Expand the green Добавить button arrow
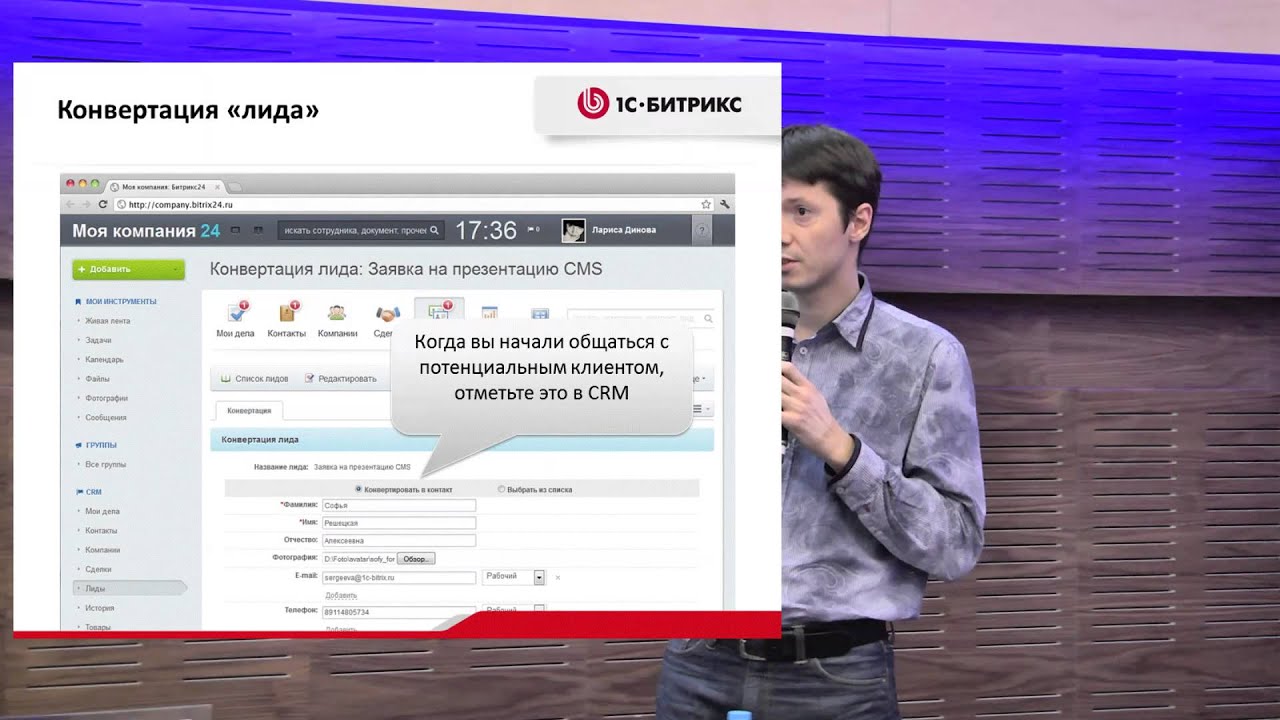Image resolution: width=1280 pixels, height=720 pixels. tap(176, 269)
